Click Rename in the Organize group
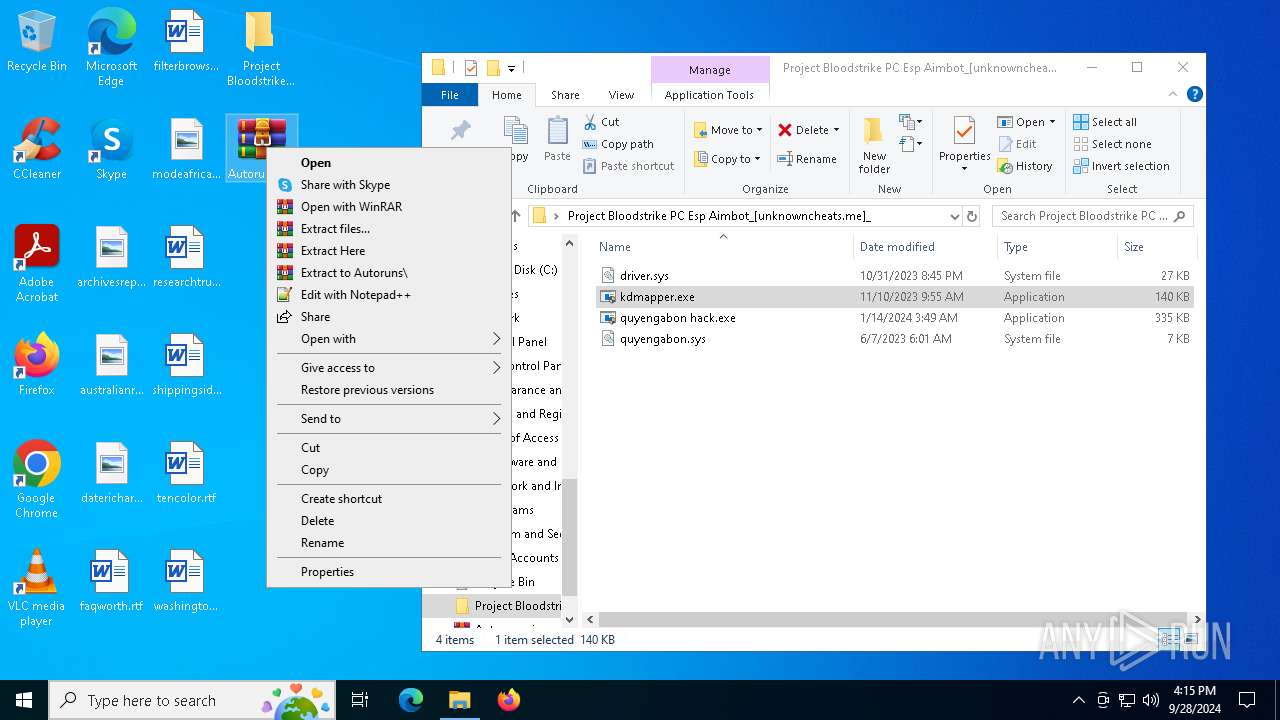1280x720 pixels. (807, 159)
